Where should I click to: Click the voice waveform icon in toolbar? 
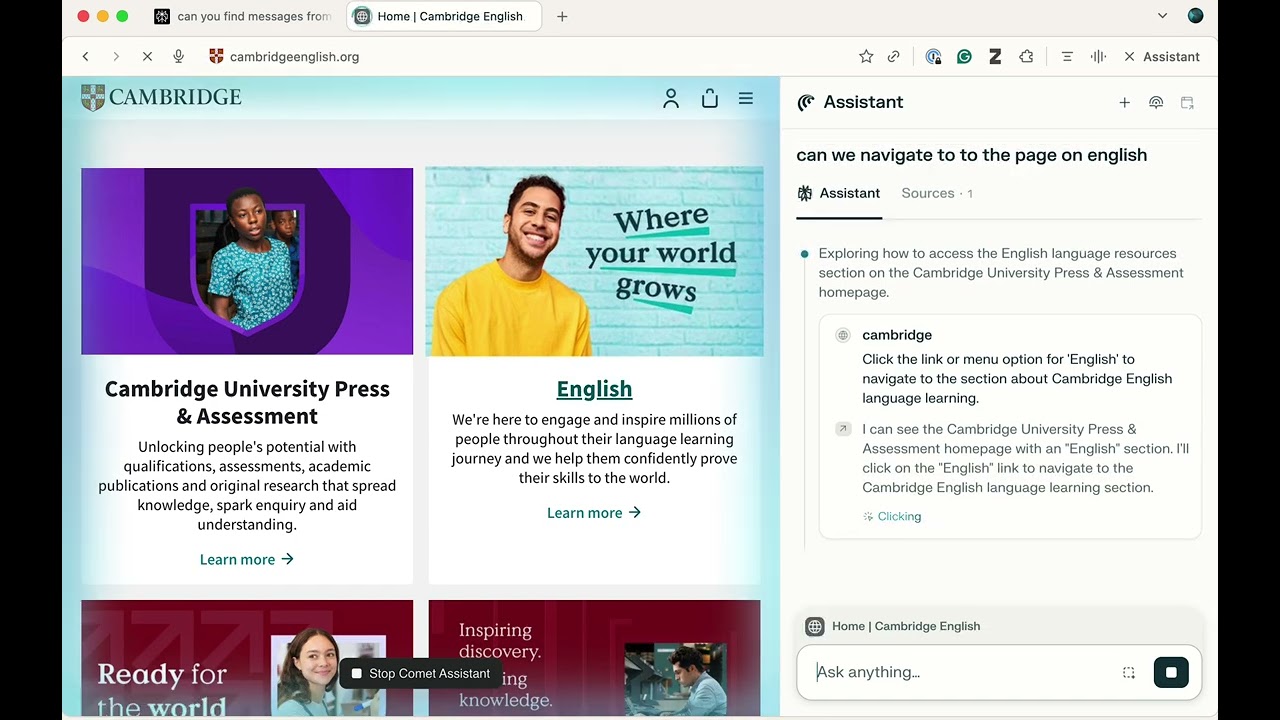[x=1098, y=57]
